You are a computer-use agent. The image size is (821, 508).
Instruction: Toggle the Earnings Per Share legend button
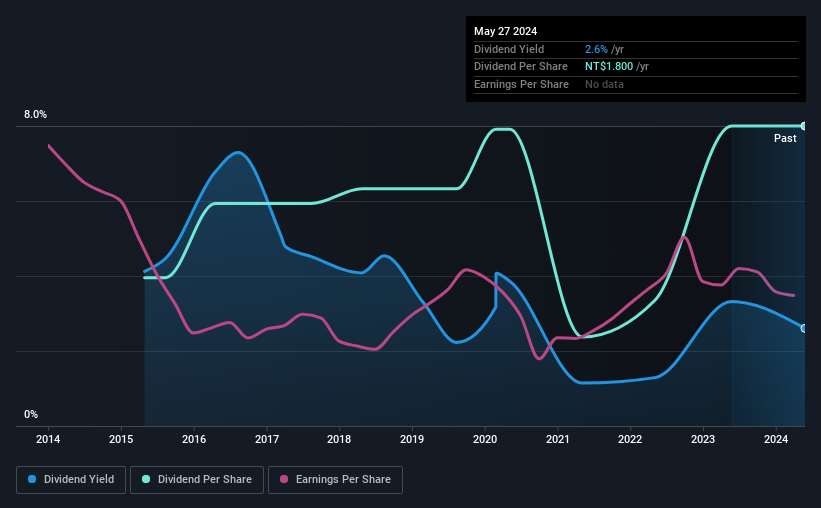click(335, 480)
